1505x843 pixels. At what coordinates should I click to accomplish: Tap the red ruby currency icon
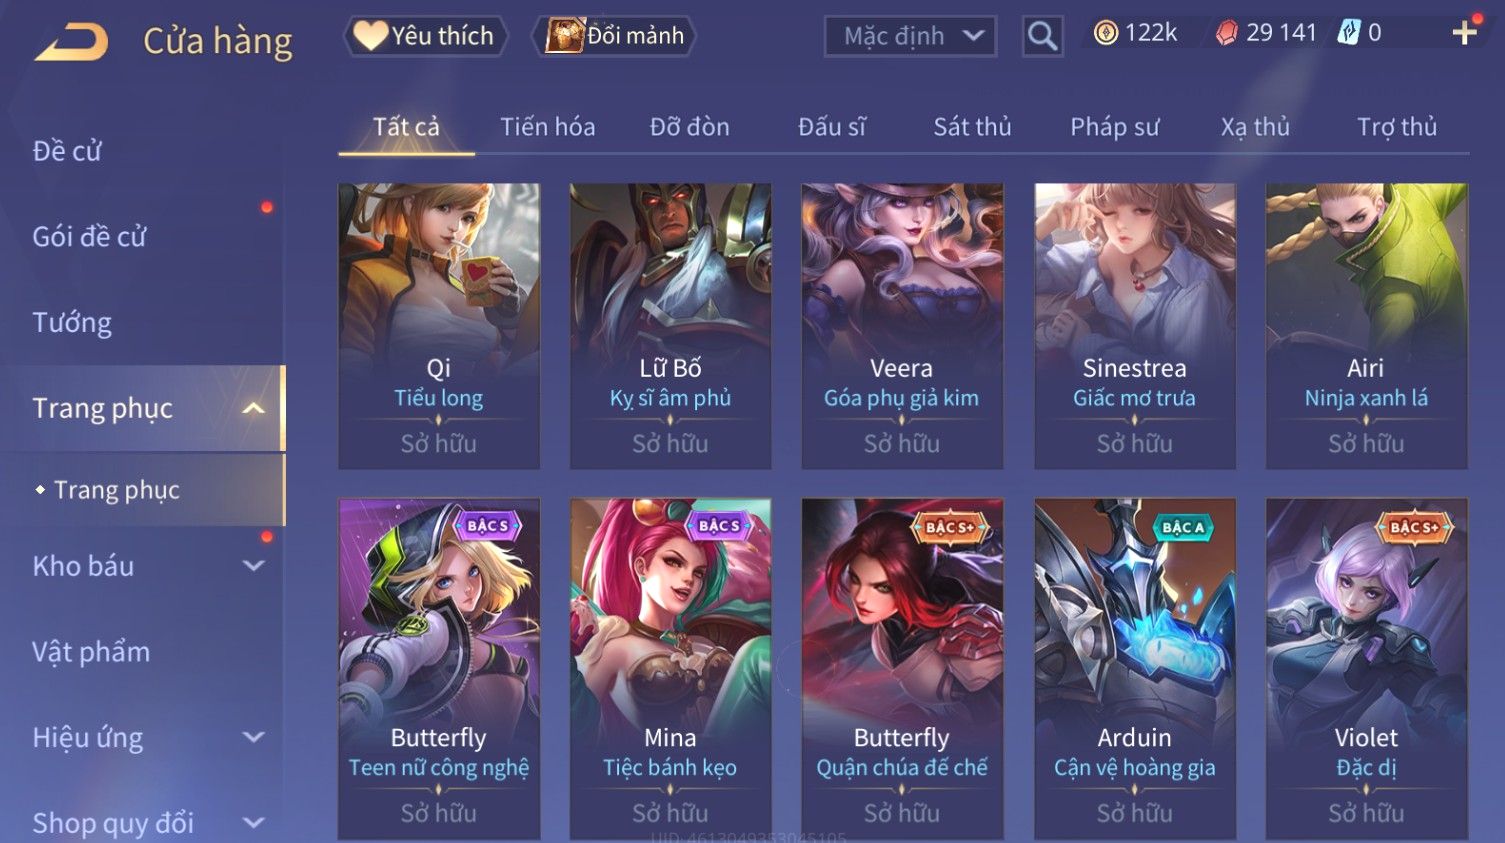(1226, 33)
